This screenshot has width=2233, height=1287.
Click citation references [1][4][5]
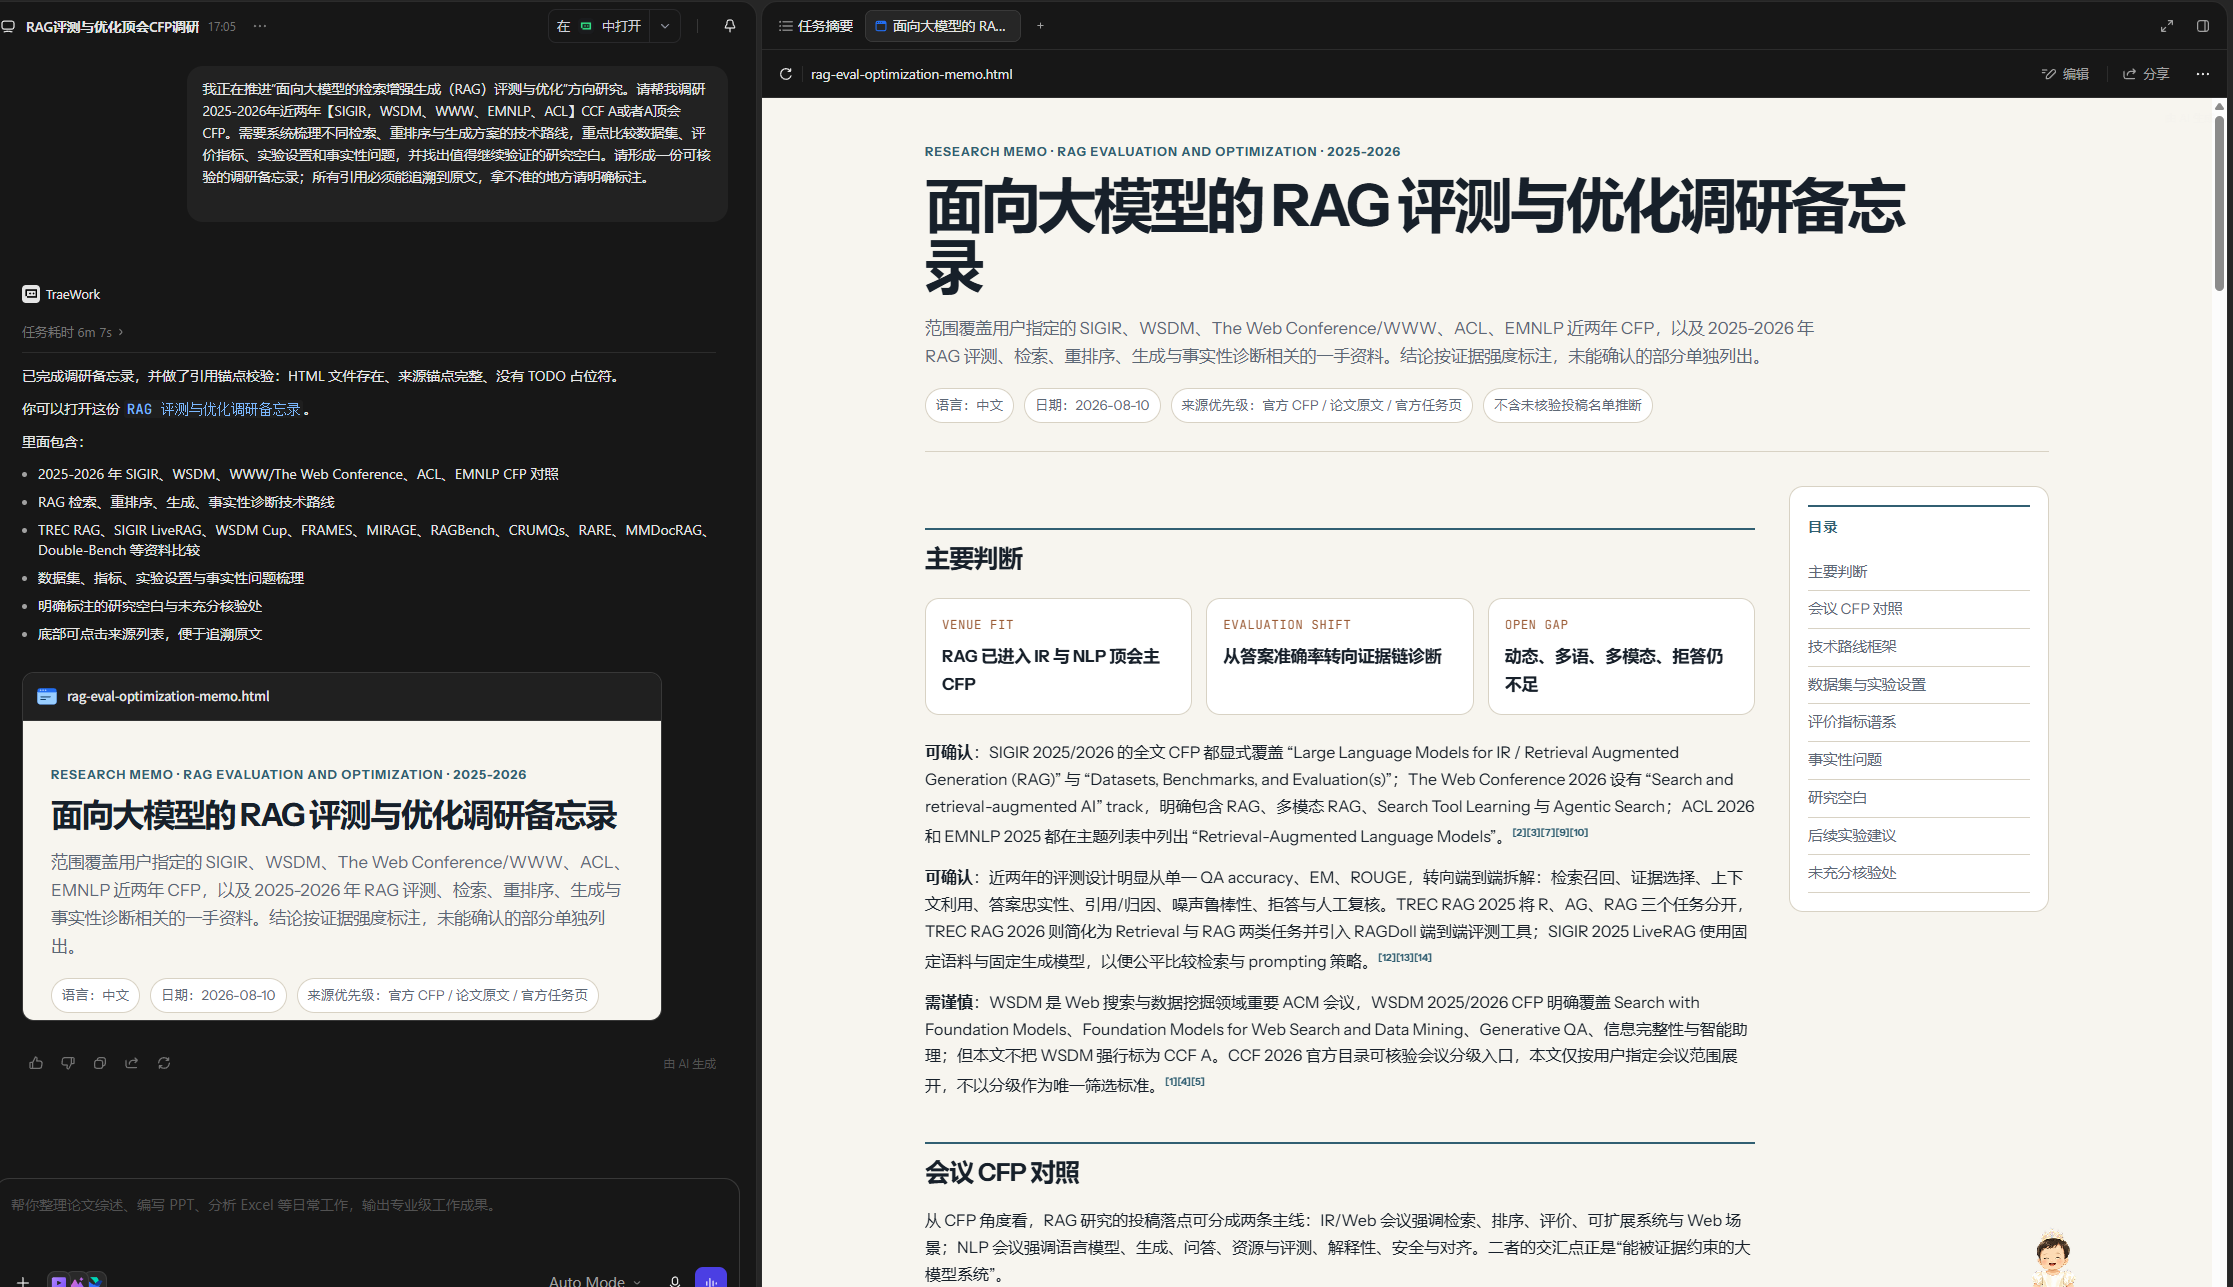[1185, 1081]
